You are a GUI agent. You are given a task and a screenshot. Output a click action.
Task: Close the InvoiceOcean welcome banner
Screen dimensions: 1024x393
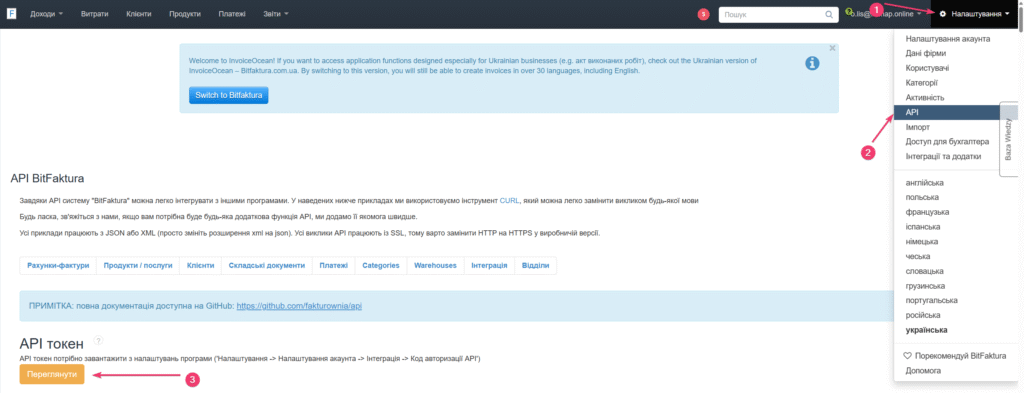point(832,48)
